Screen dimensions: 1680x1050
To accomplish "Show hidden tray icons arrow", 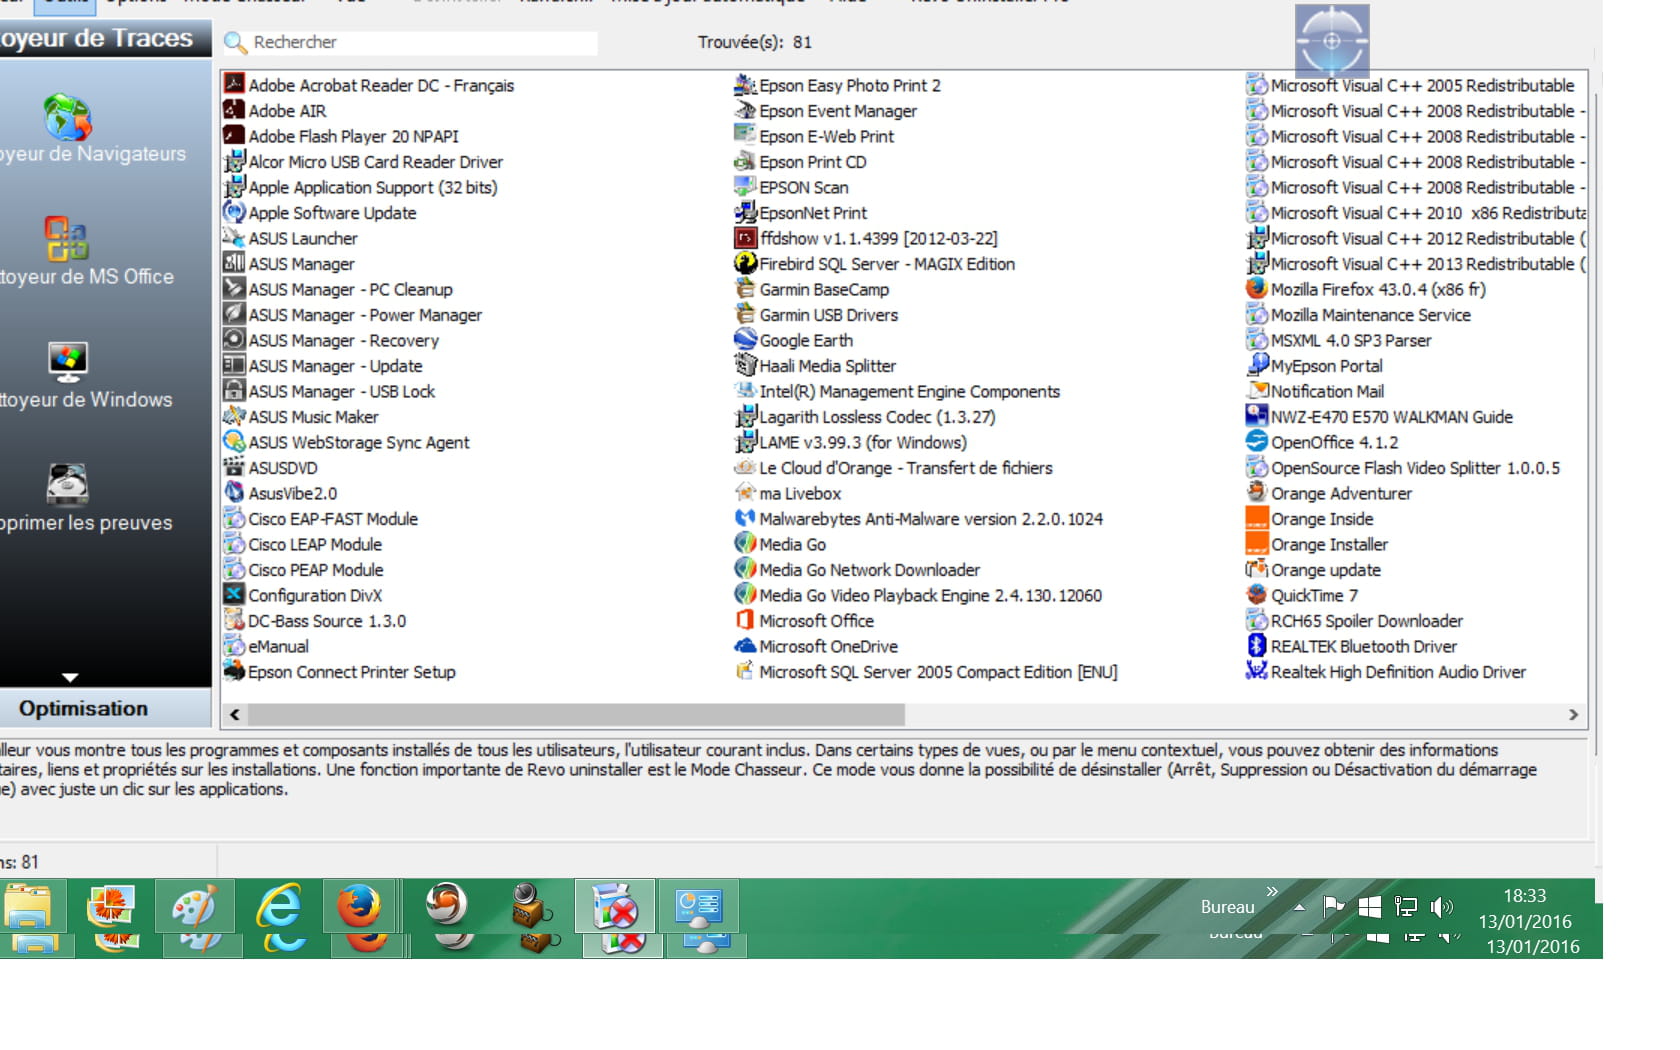I will [x=1299, y=907].
